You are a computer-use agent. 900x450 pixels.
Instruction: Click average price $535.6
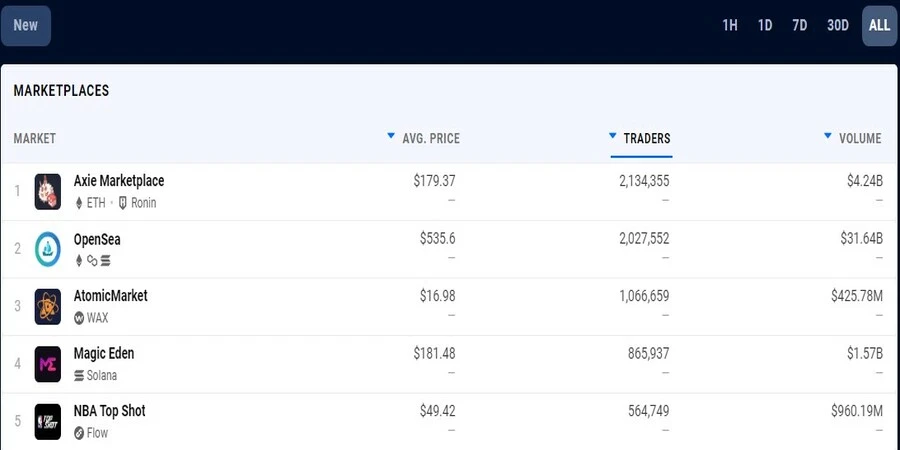[x=437, y=238]
